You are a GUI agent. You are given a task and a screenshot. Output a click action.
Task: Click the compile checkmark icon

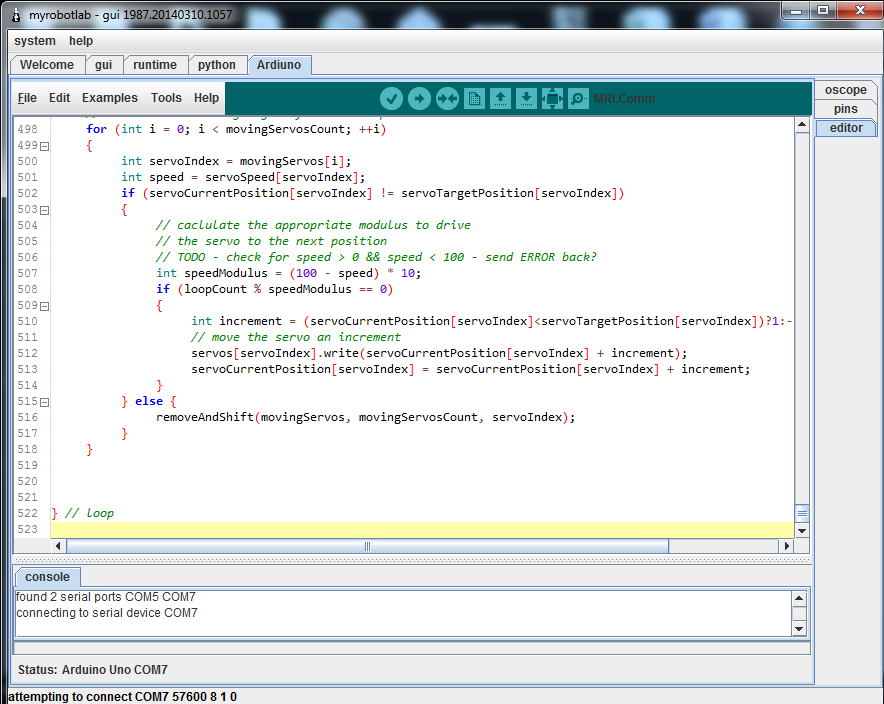(x=391, y=98)
